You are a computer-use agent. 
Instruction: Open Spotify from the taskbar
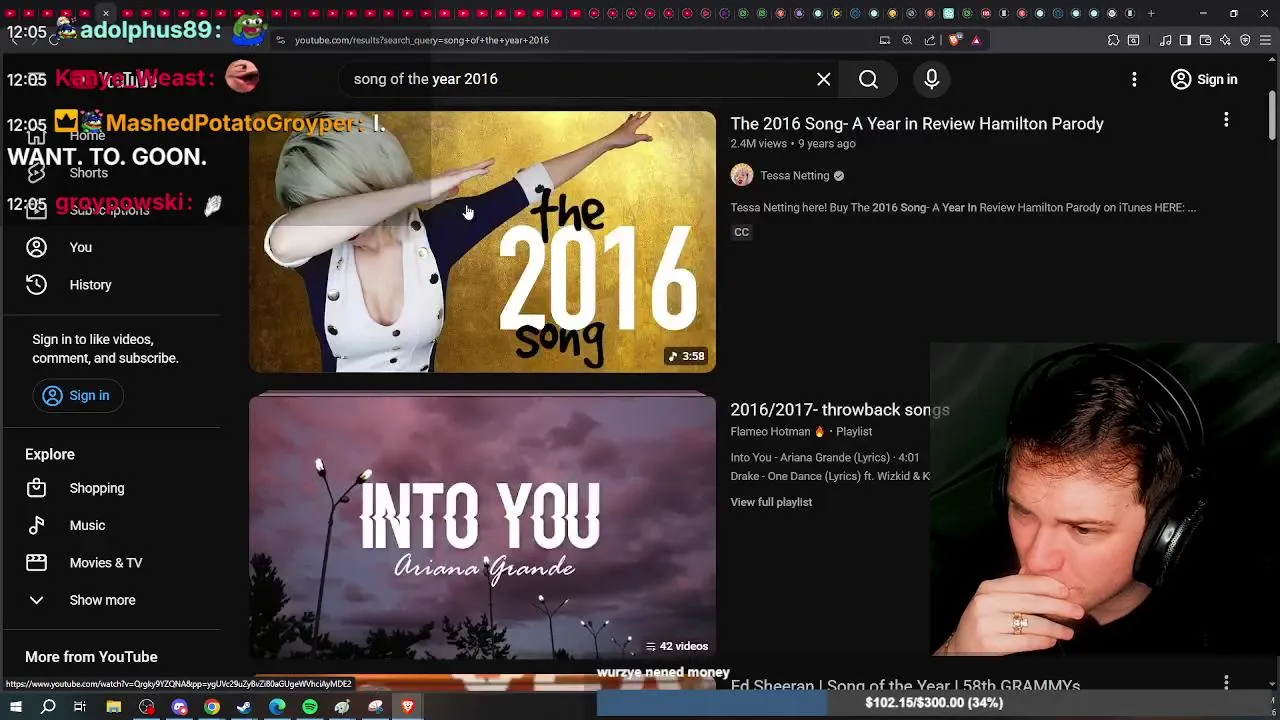tap(310, 707)
